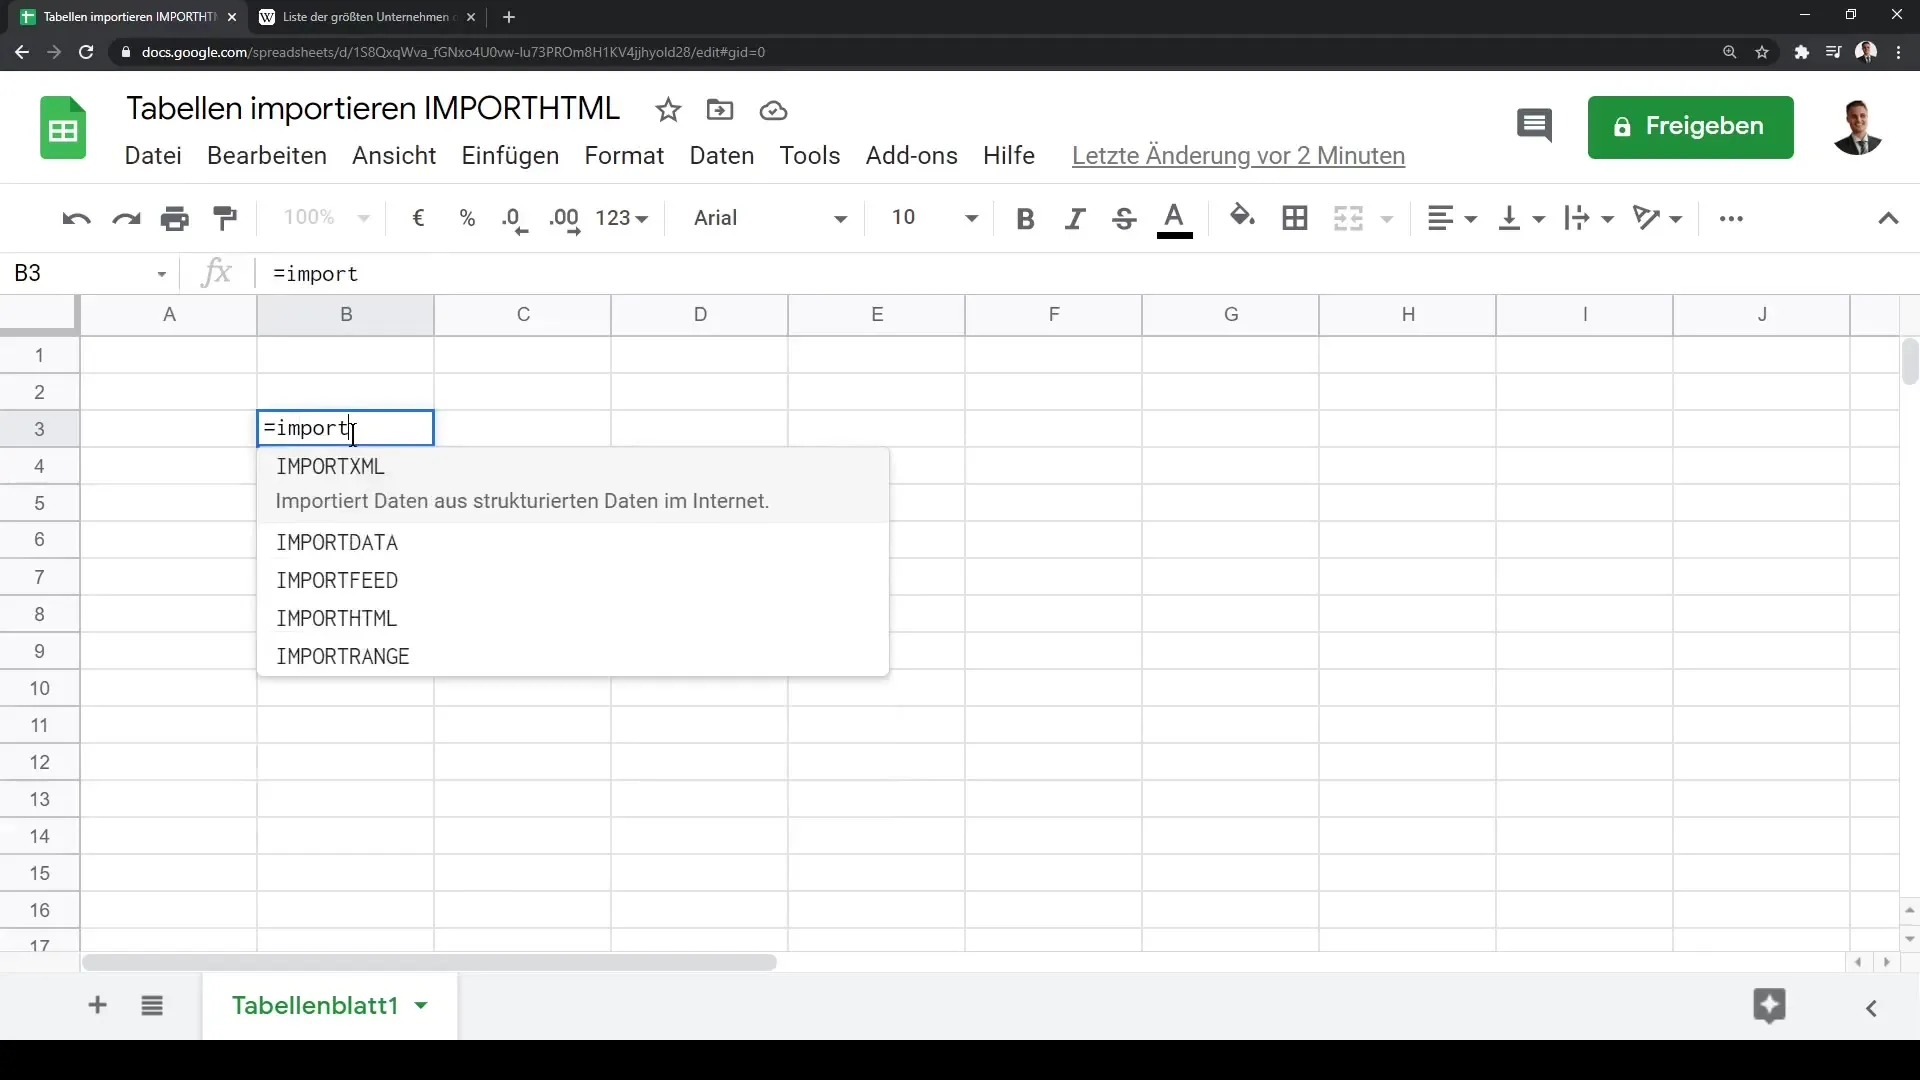Toggle strikethrough formatting

pyautogui.click(x=1124, y=218)
